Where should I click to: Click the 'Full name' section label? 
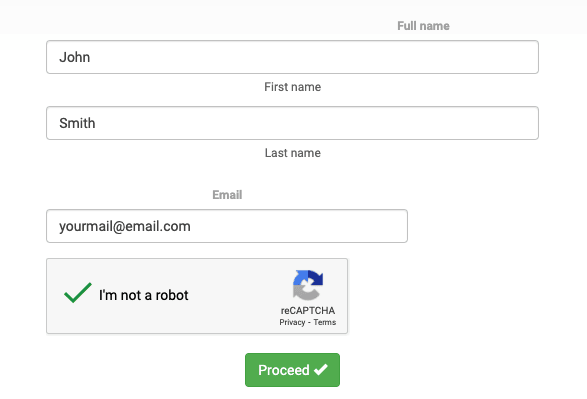coord(423,26)
